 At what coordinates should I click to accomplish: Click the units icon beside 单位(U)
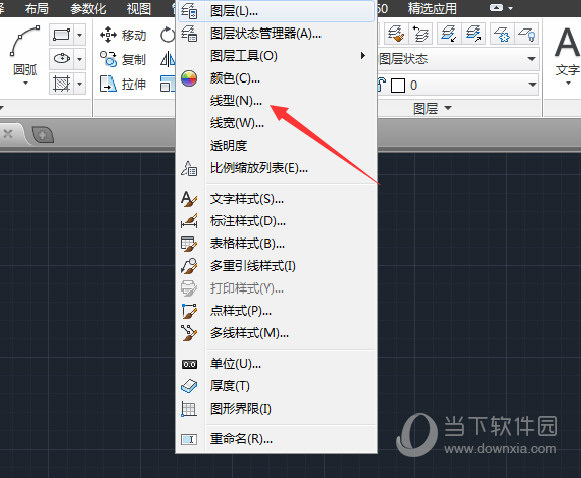click(x=189, y=365)
